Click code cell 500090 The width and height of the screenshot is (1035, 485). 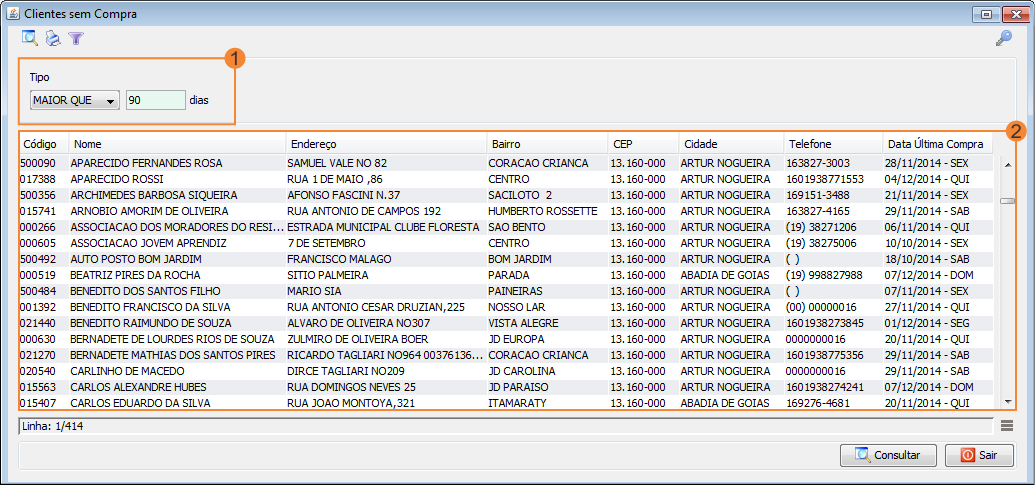pyautogui.click(x=40, y=163)
